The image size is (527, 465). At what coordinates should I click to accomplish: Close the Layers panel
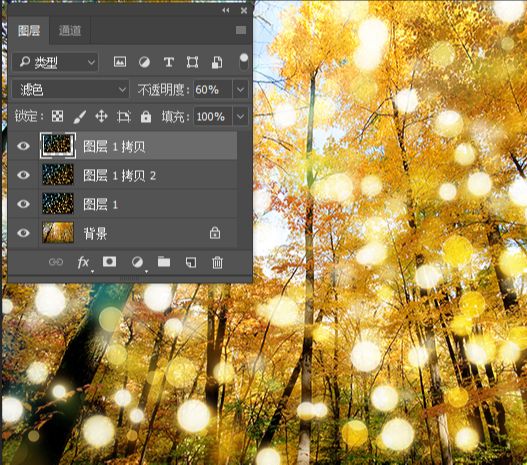pos(244,10)
